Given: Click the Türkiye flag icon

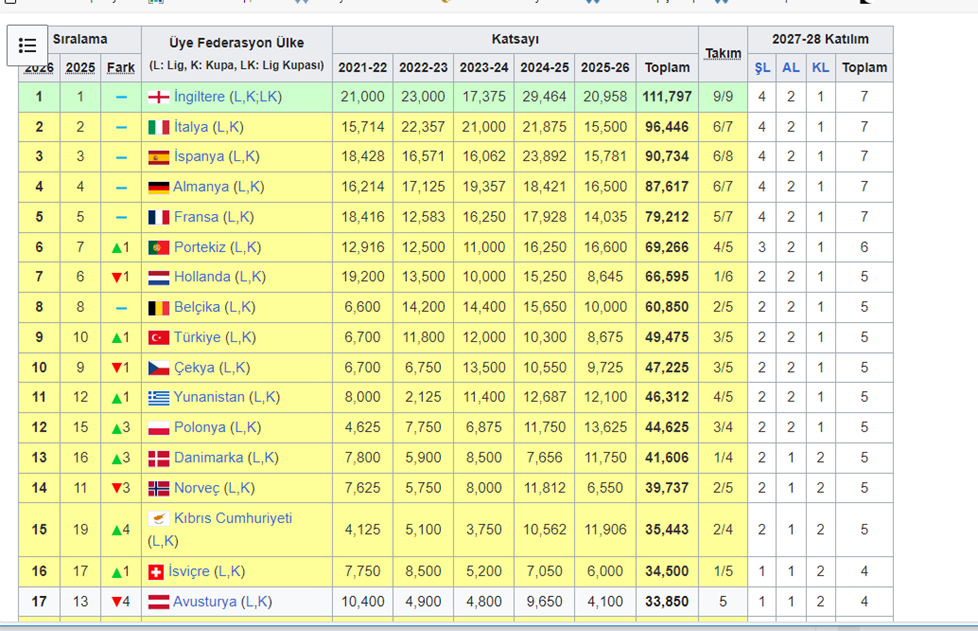Looking at the screenshot, I should (x=158, y=337).
